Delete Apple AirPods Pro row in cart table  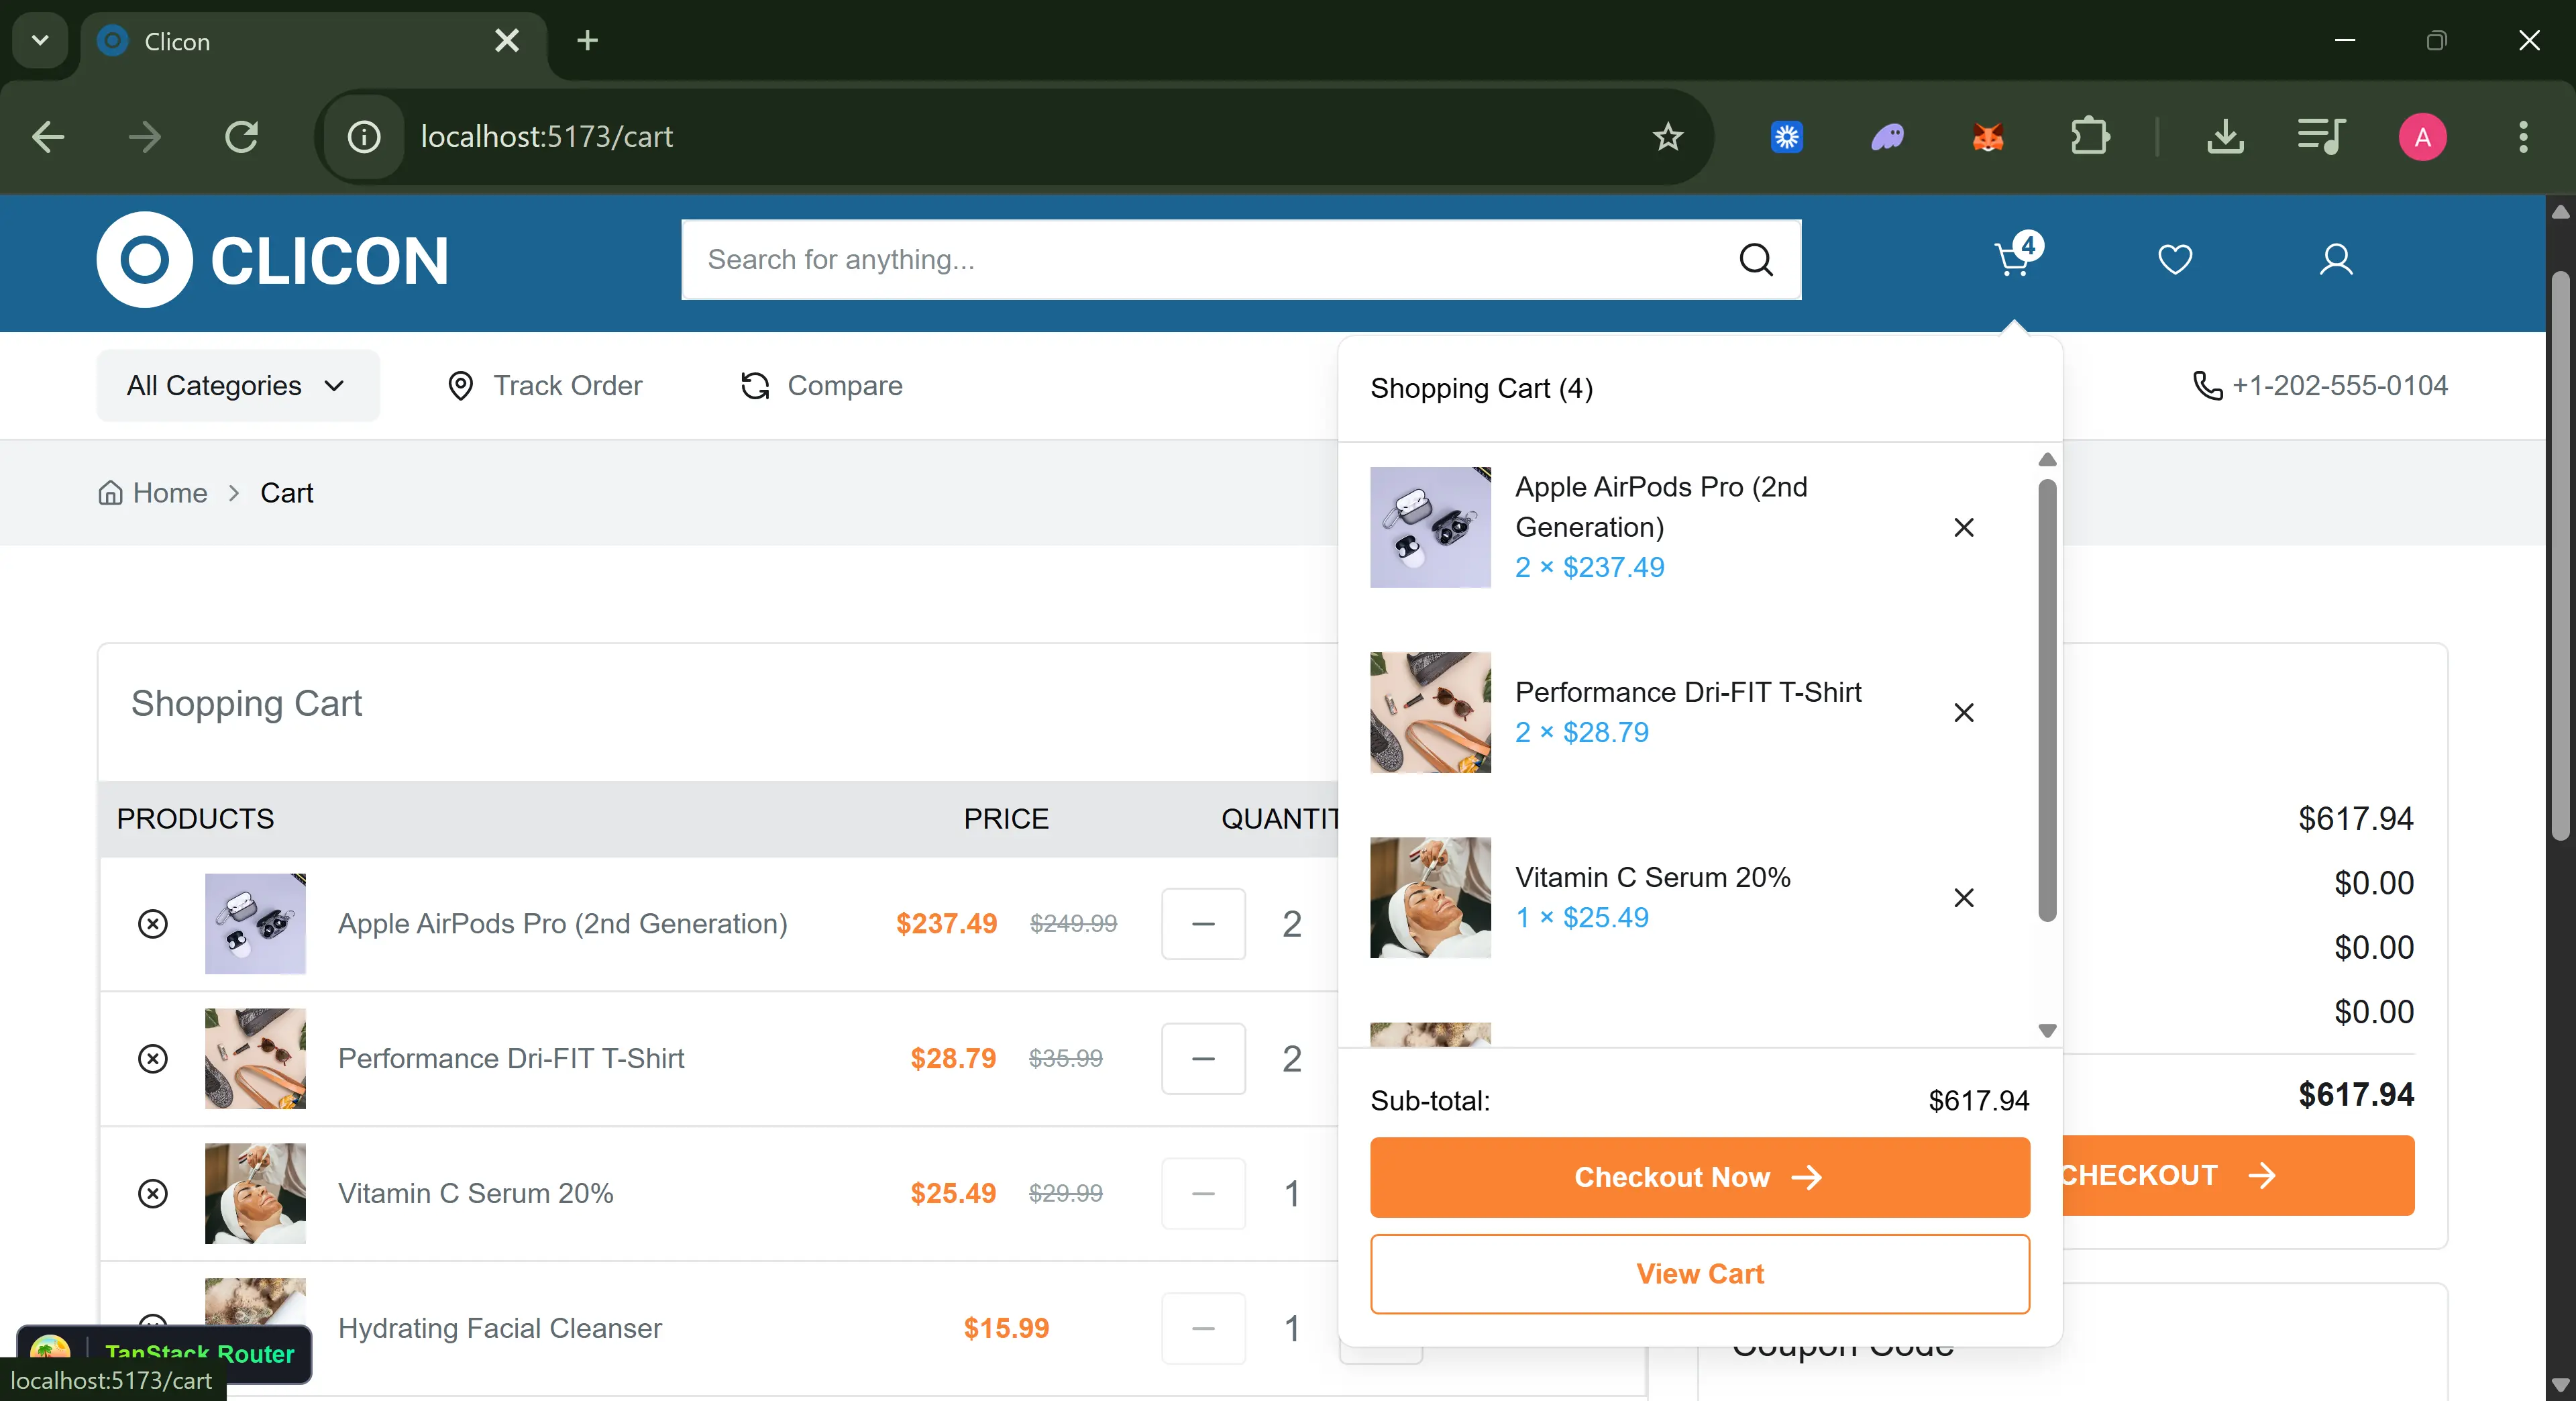click(x=153, y=923)
